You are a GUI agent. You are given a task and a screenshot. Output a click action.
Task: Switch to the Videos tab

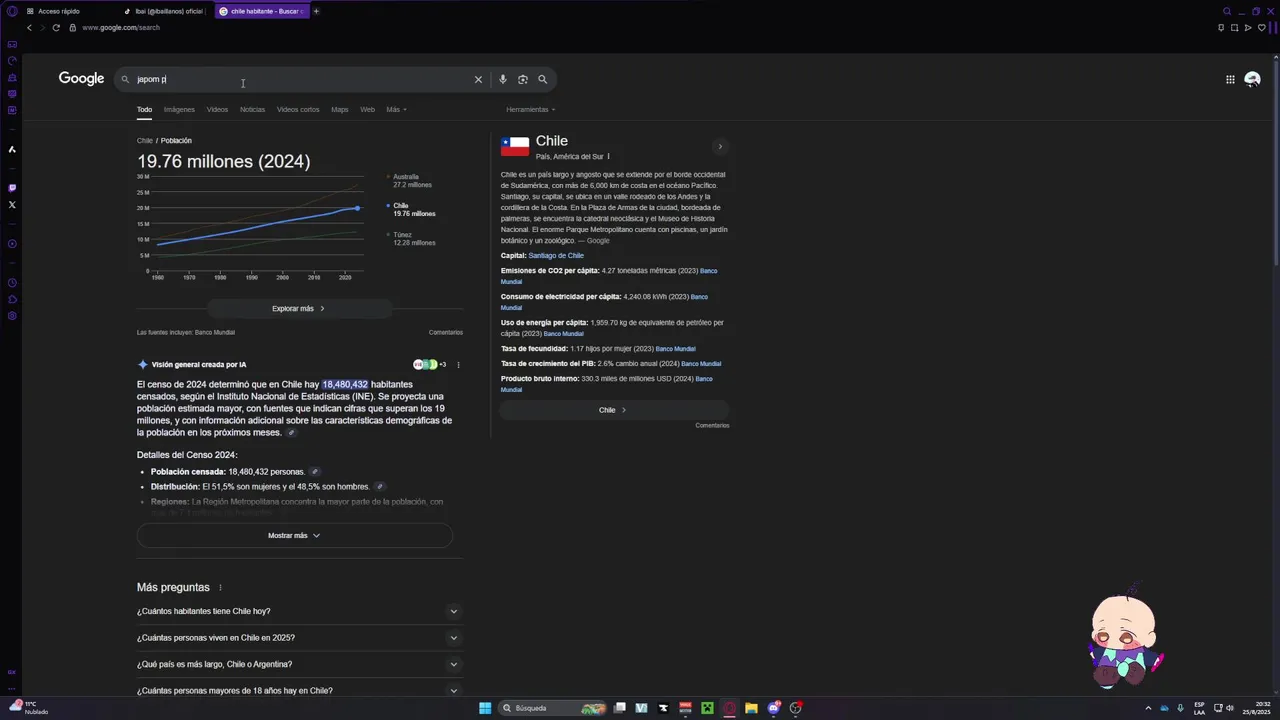(x=217, y=110)
